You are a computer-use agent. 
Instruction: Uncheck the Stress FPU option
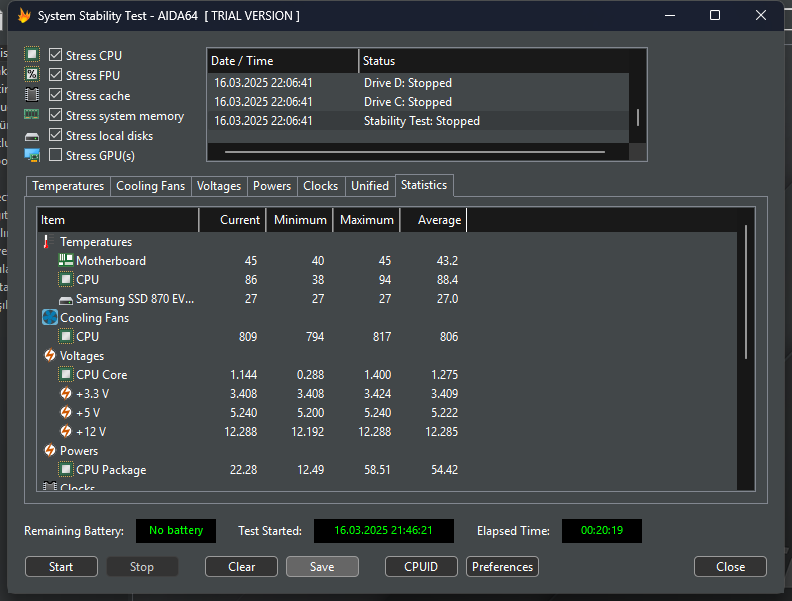pos(56,75)
